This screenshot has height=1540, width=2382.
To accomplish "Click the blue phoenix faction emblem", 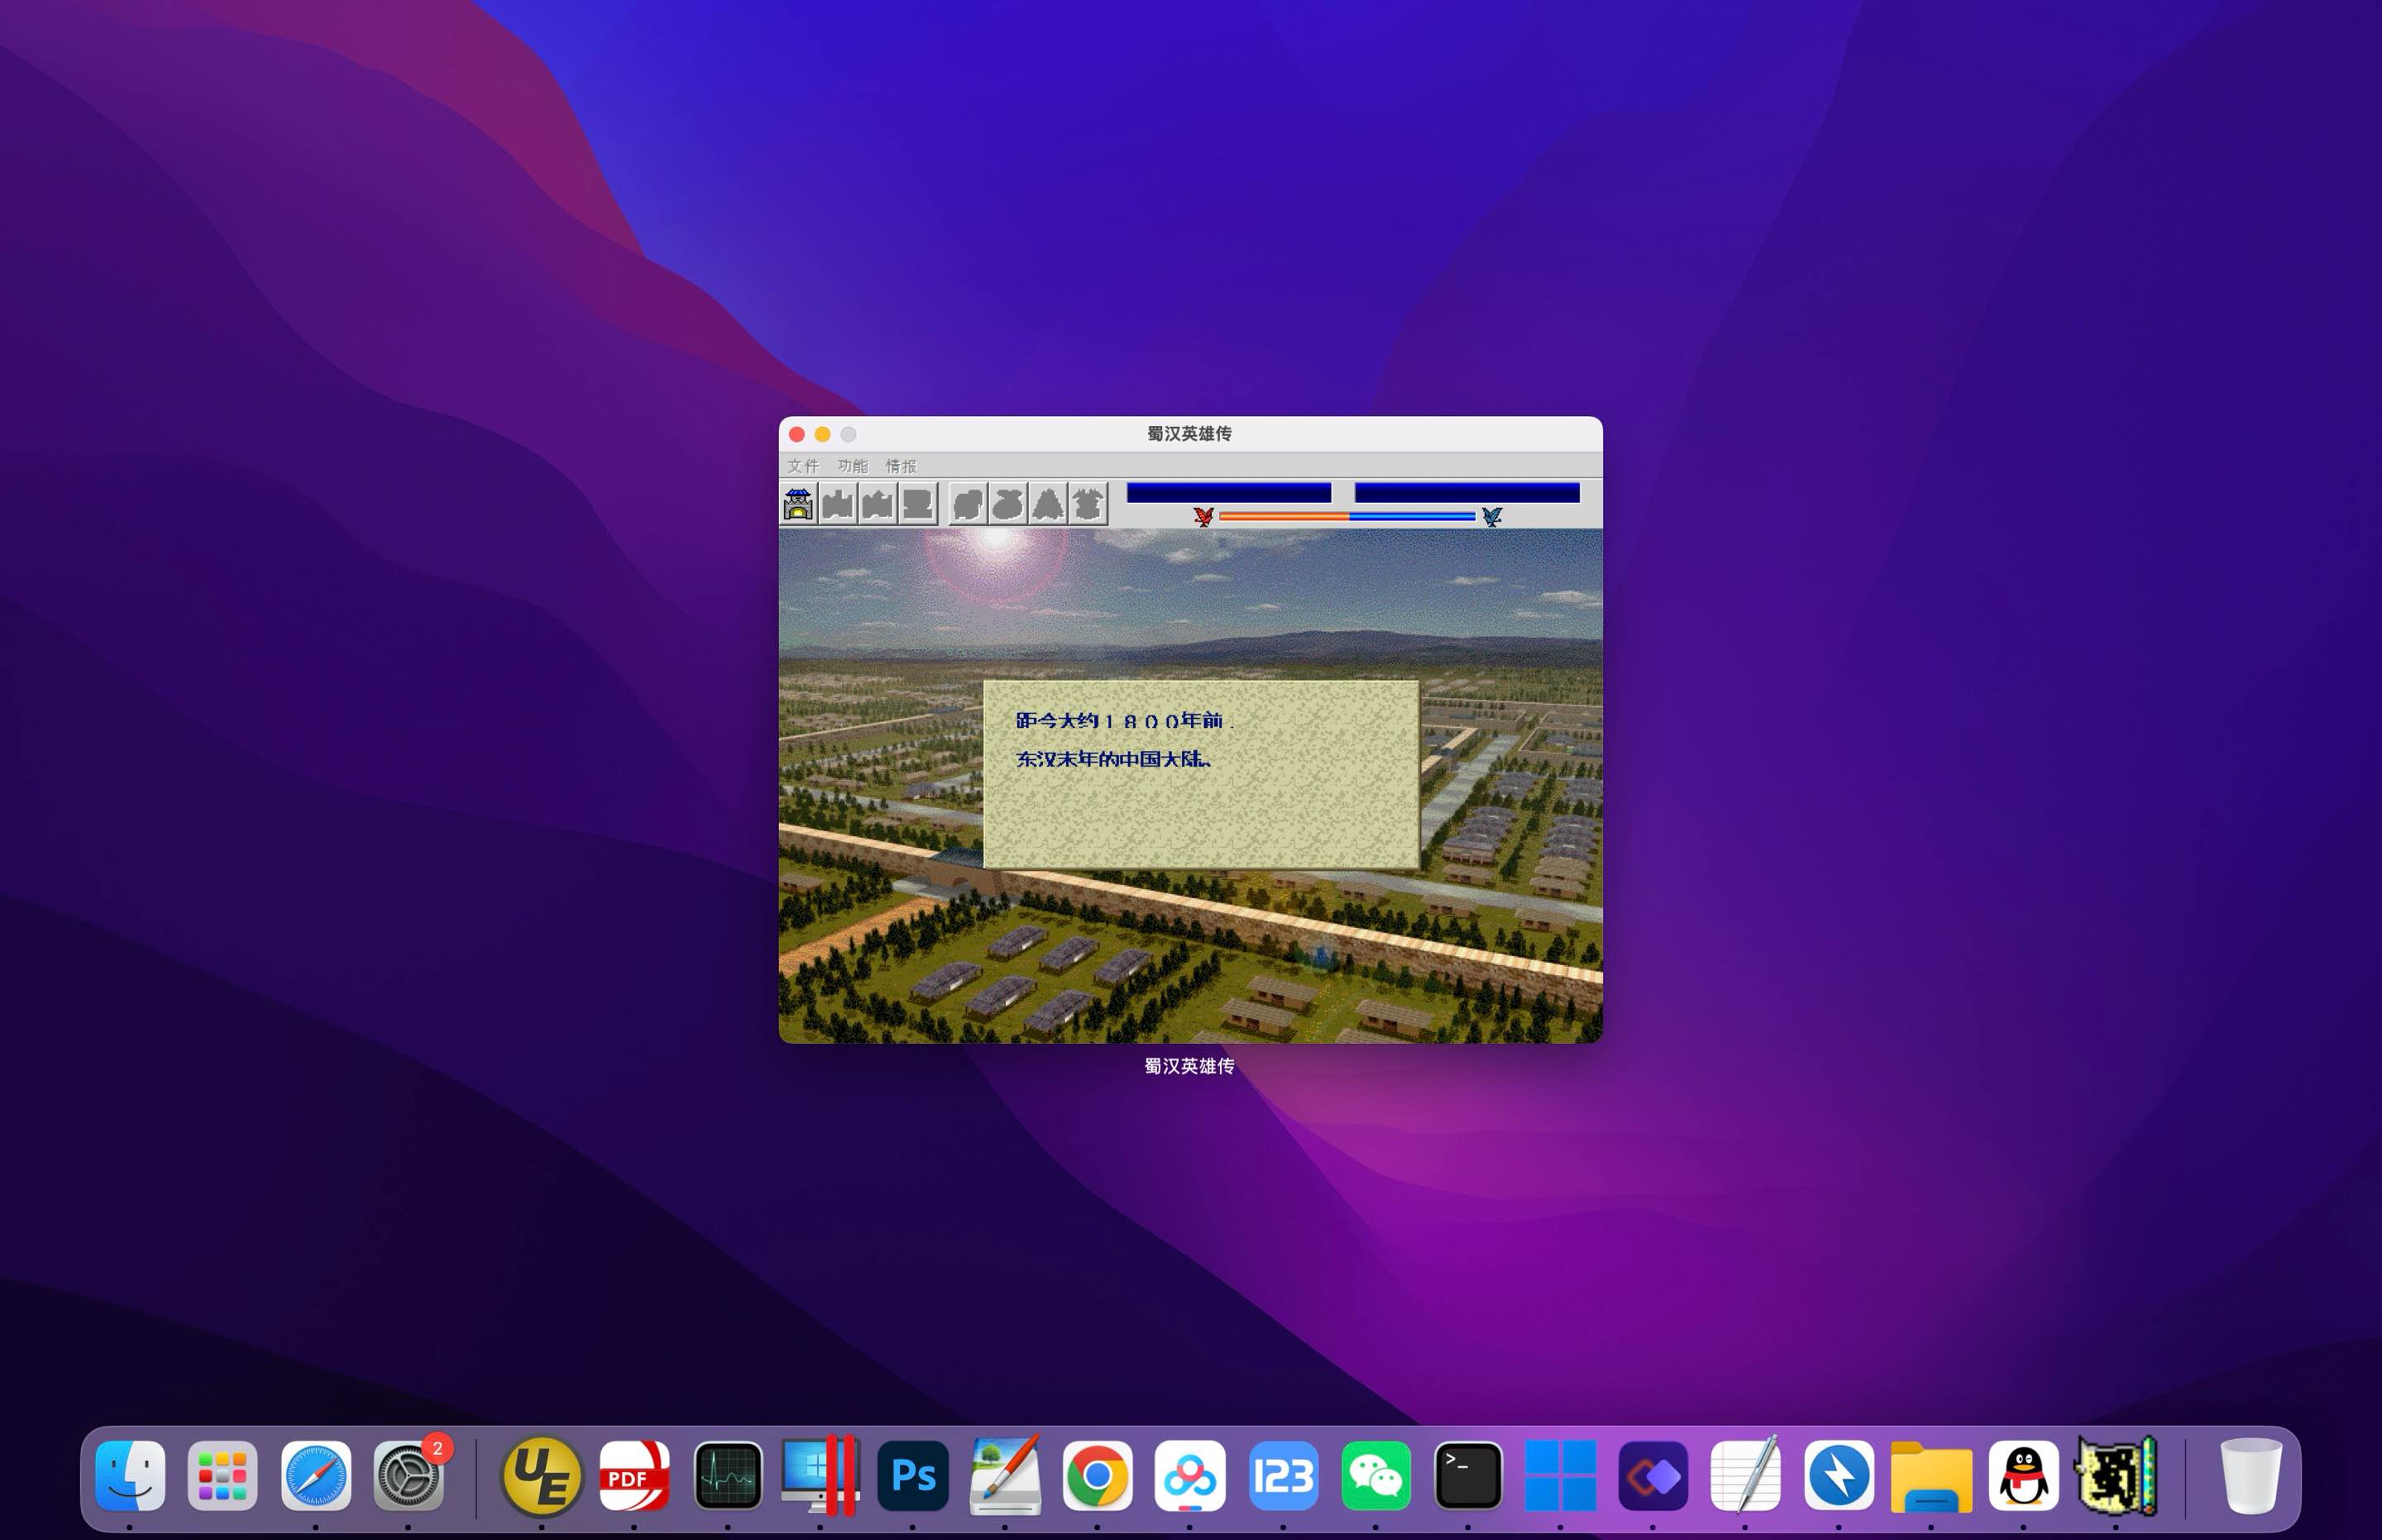I will point(1491,516).
